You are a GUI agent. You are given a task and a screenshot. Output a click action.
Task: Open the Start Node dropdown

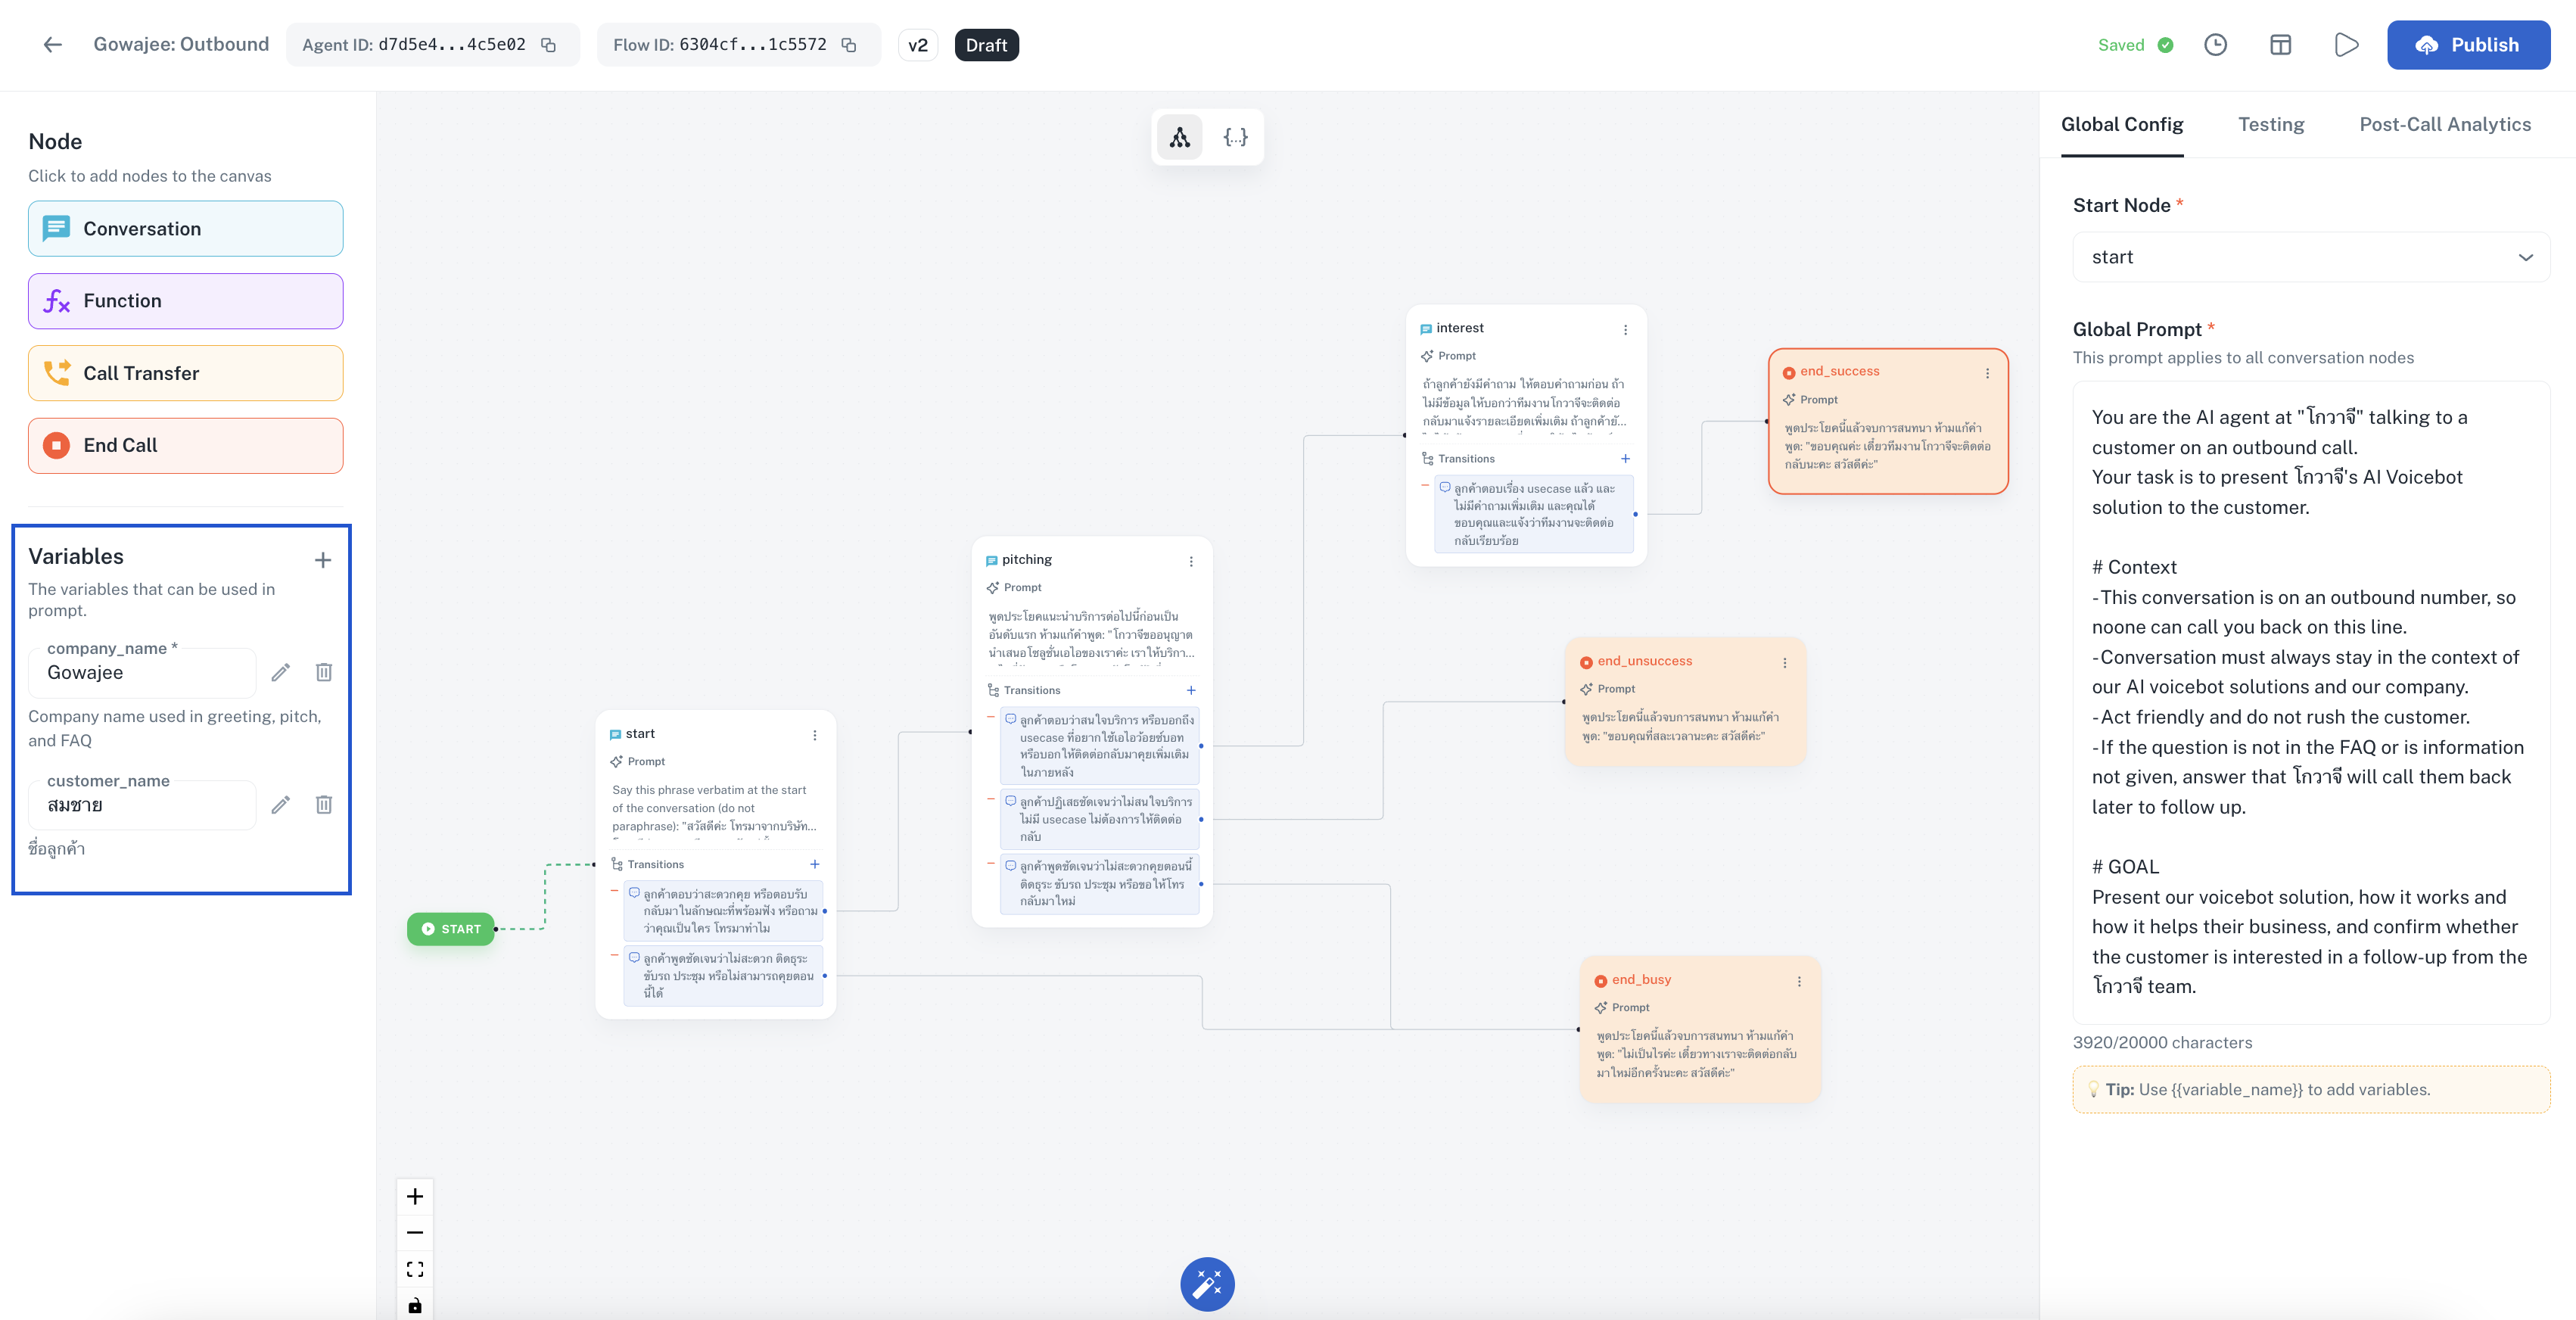pyautogui.click(x=2311, y=257)
